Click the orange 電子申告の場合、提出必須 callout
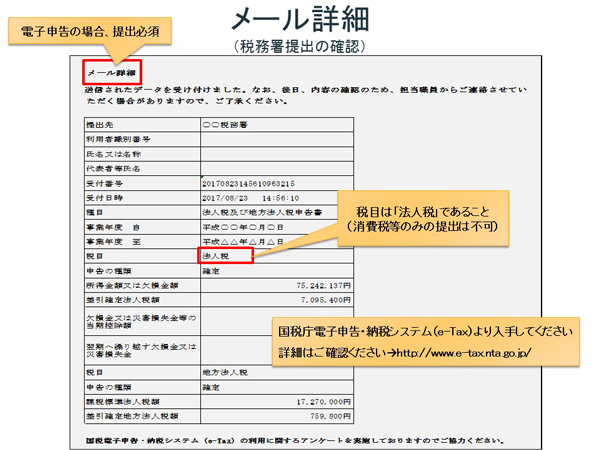Viewport: 600px width, 450px height. point(90,31)
